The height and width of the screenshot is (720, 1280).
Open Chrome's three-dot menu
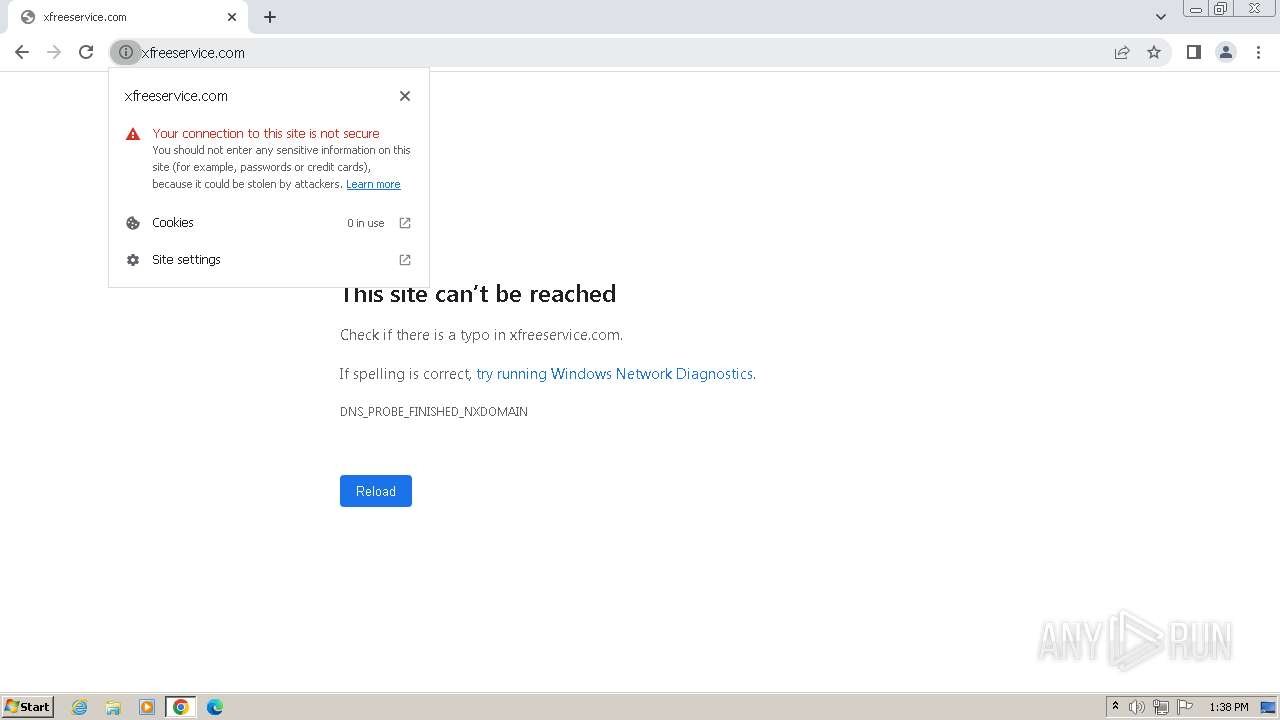coord(1258,52)
